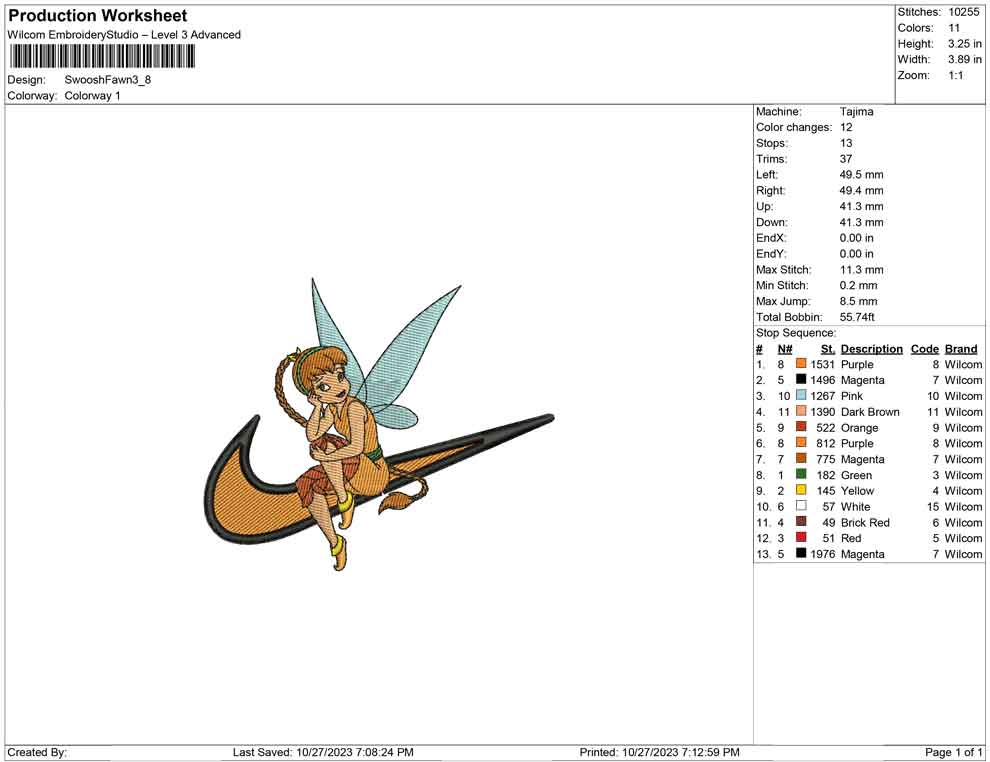Screen dimensions: 990x762
Task: Click the light blue swatch for stop 3 Pink
Action: click(801, 395)
